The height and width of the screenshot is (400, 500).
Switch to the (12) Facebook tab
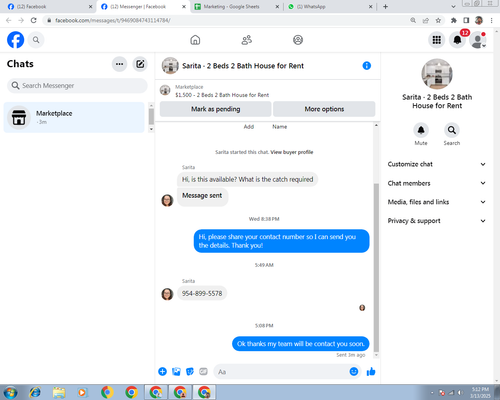coord(49,7)
